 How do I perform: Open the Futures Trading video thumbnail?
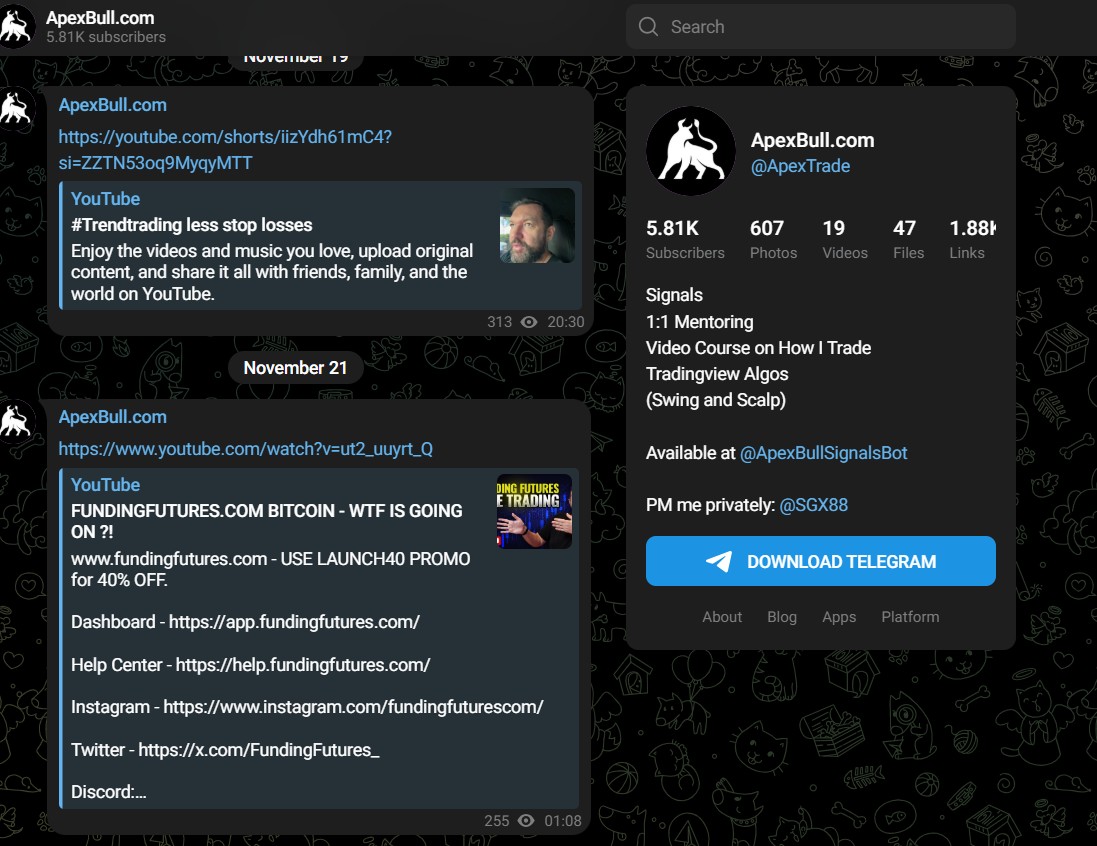[535, 512]
